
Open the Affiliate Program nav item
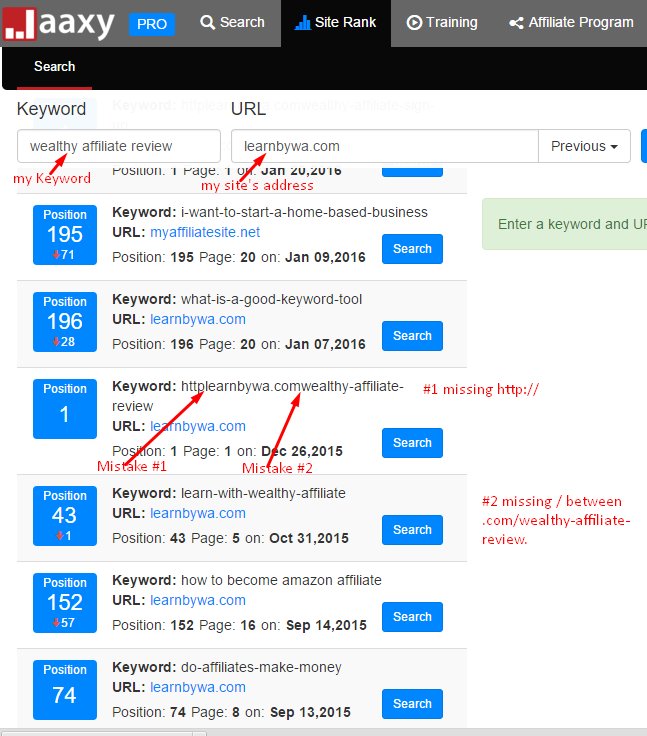tap(571, 23)
